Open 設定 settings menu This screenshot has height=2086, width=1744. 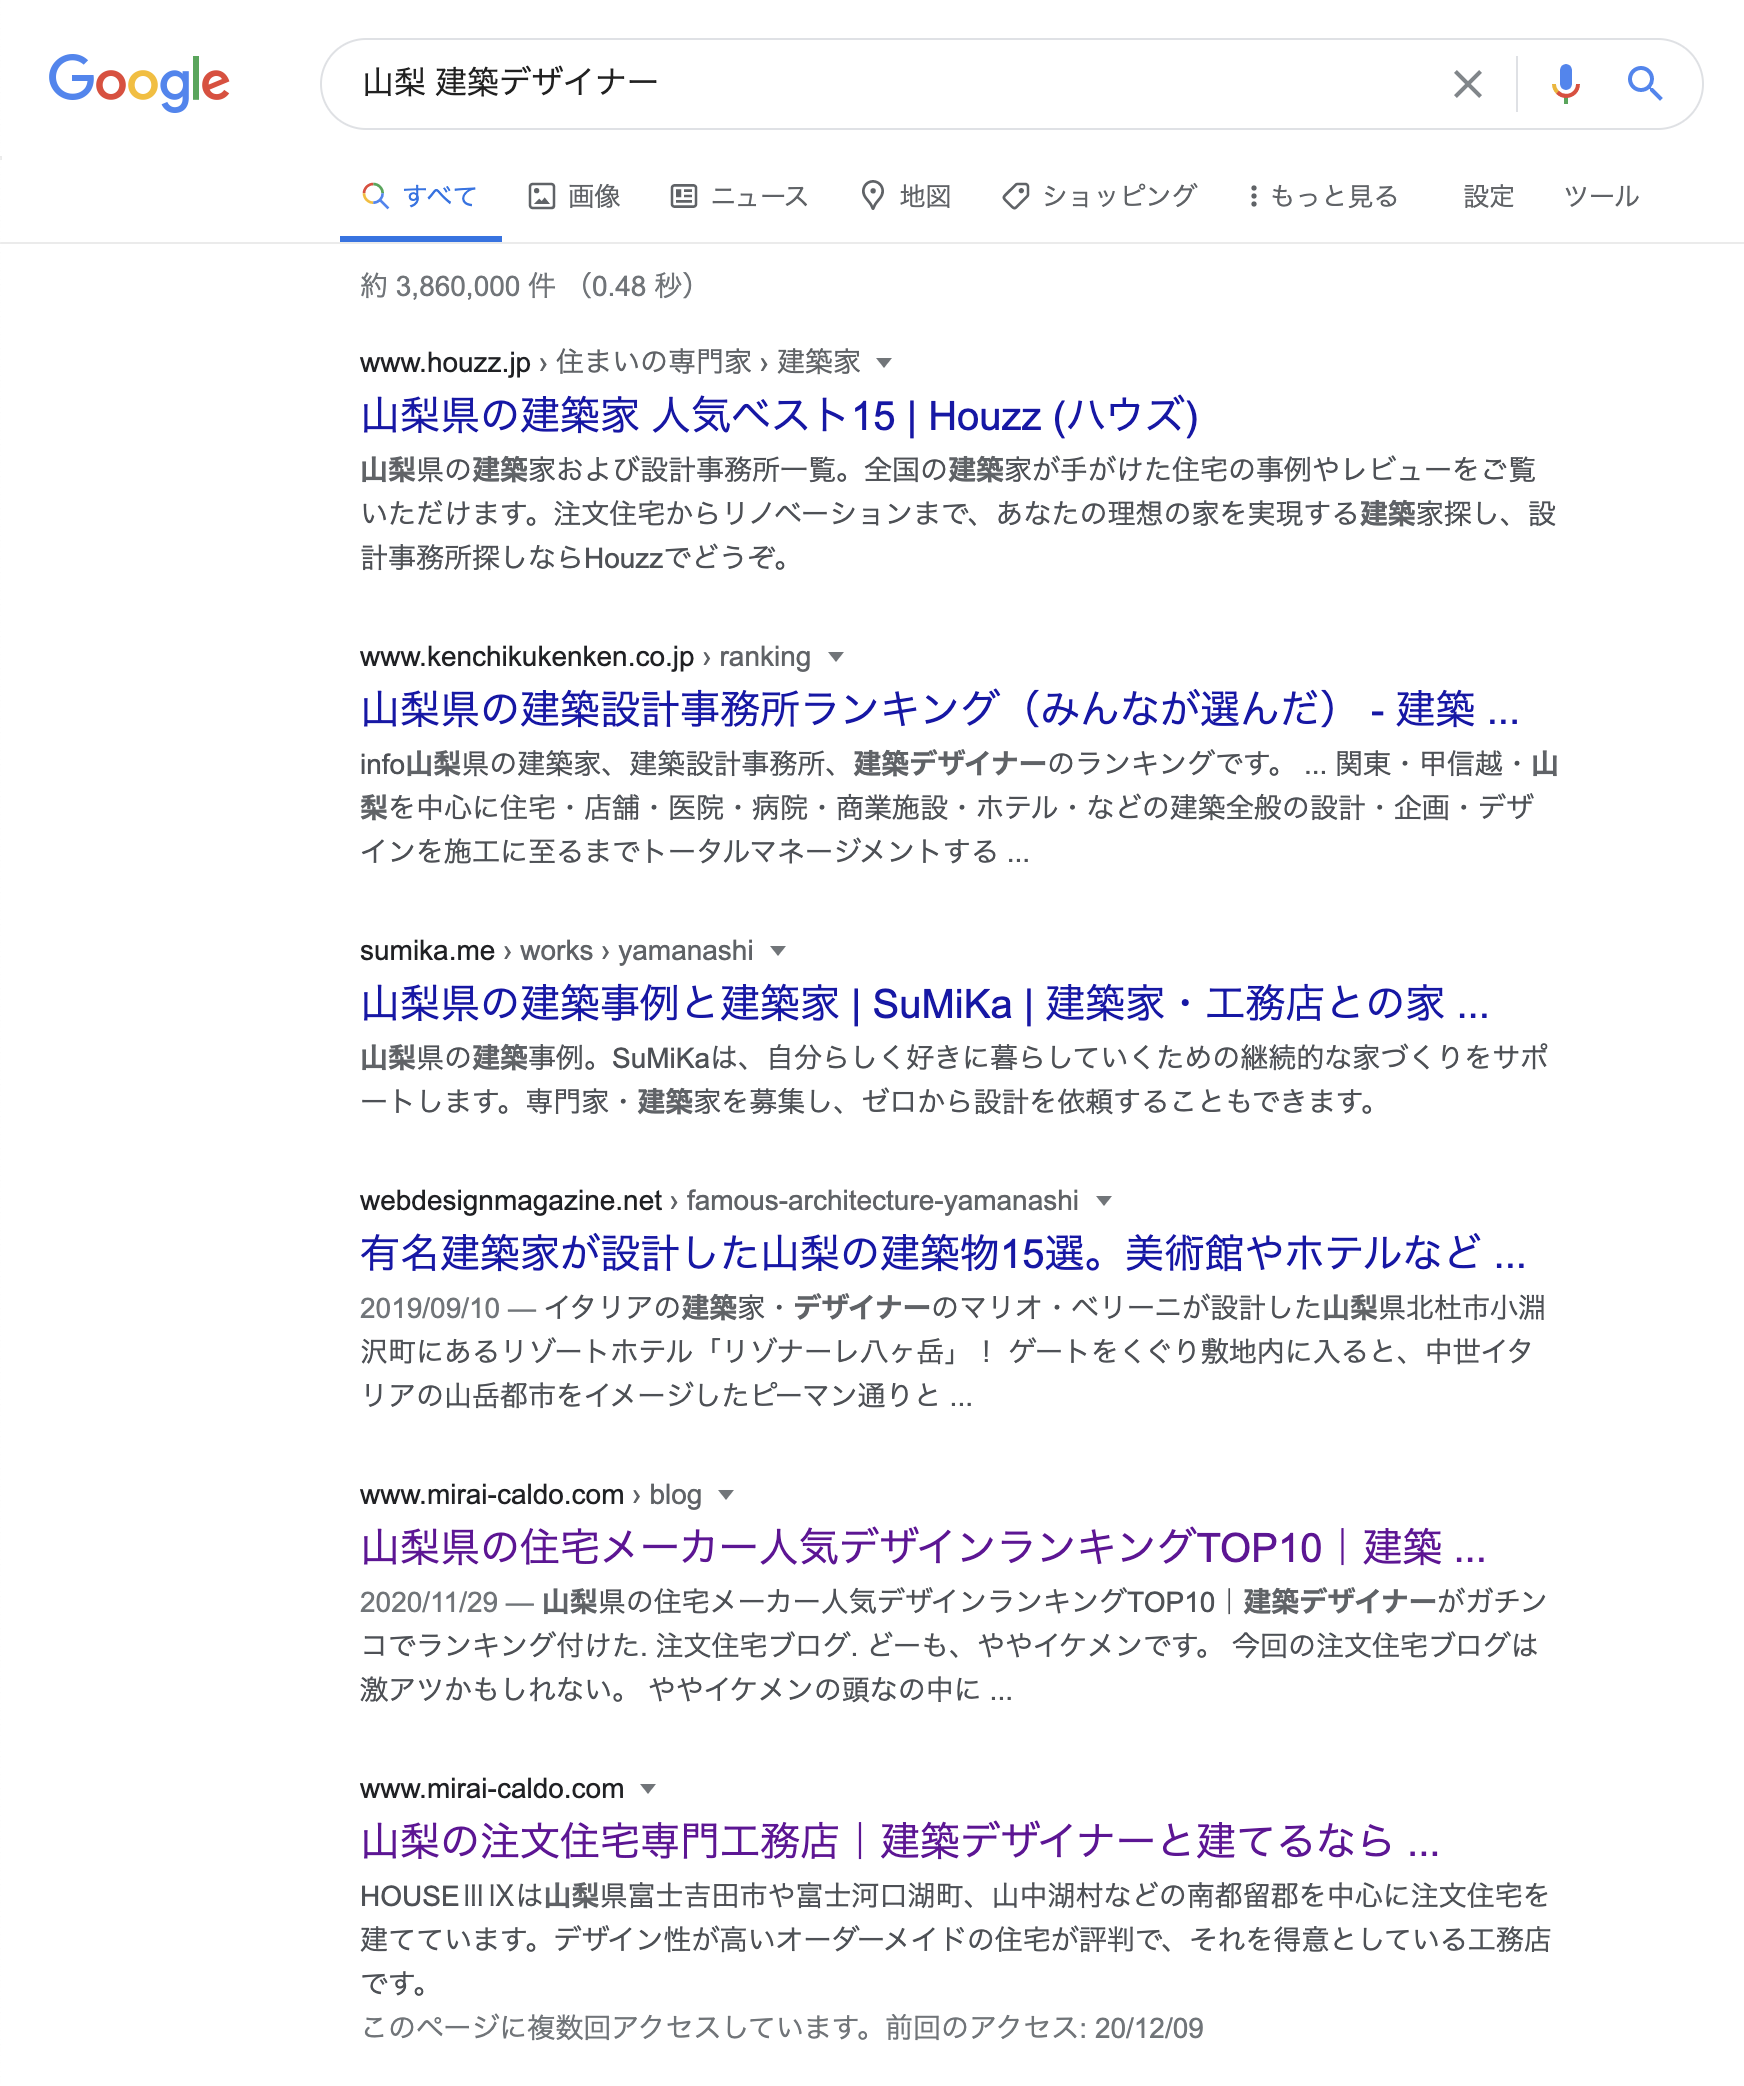point(1488,196)
